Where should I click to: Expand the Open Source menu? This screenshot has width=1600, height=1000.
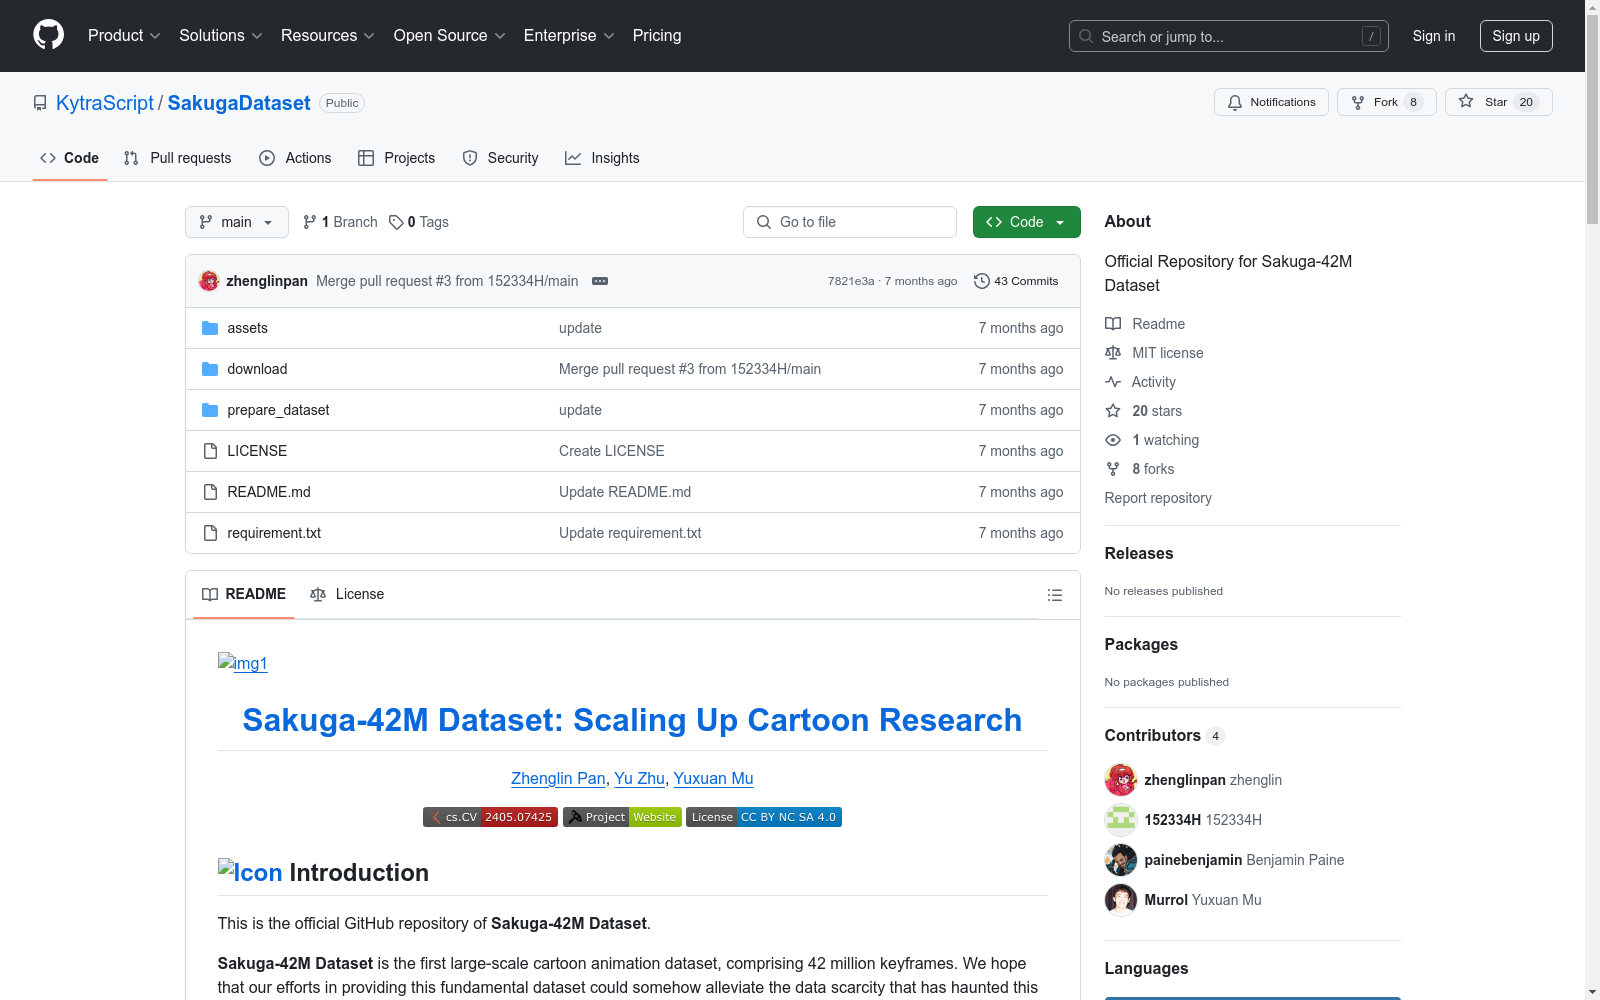coord(449,35)
